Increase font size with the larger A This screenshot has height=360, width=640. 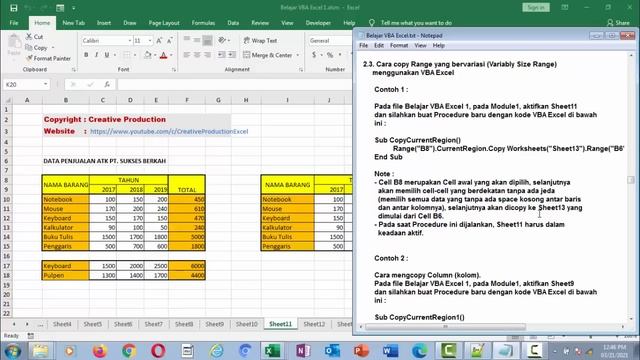159,40
